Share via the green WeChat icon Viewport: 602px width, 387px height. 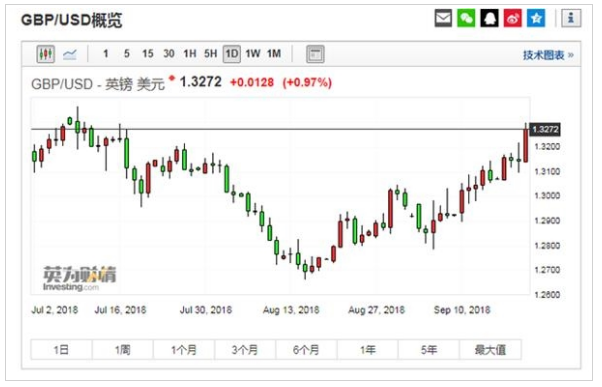coord(466,18)
